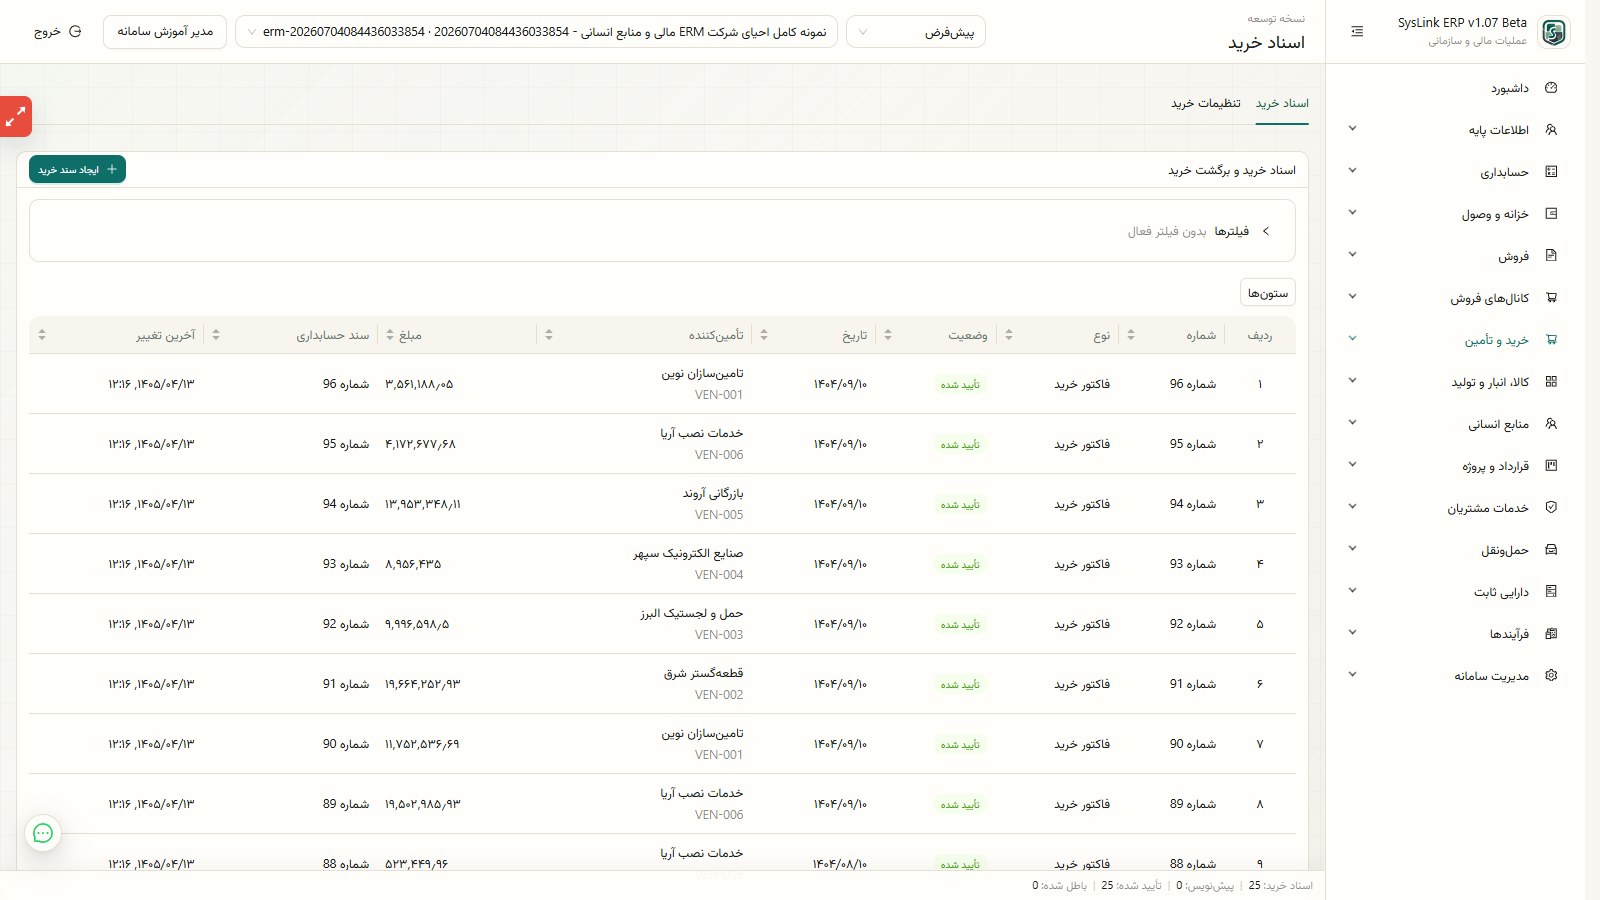Collapse the sidebar with the menu toggle icon

(1357, 32)
